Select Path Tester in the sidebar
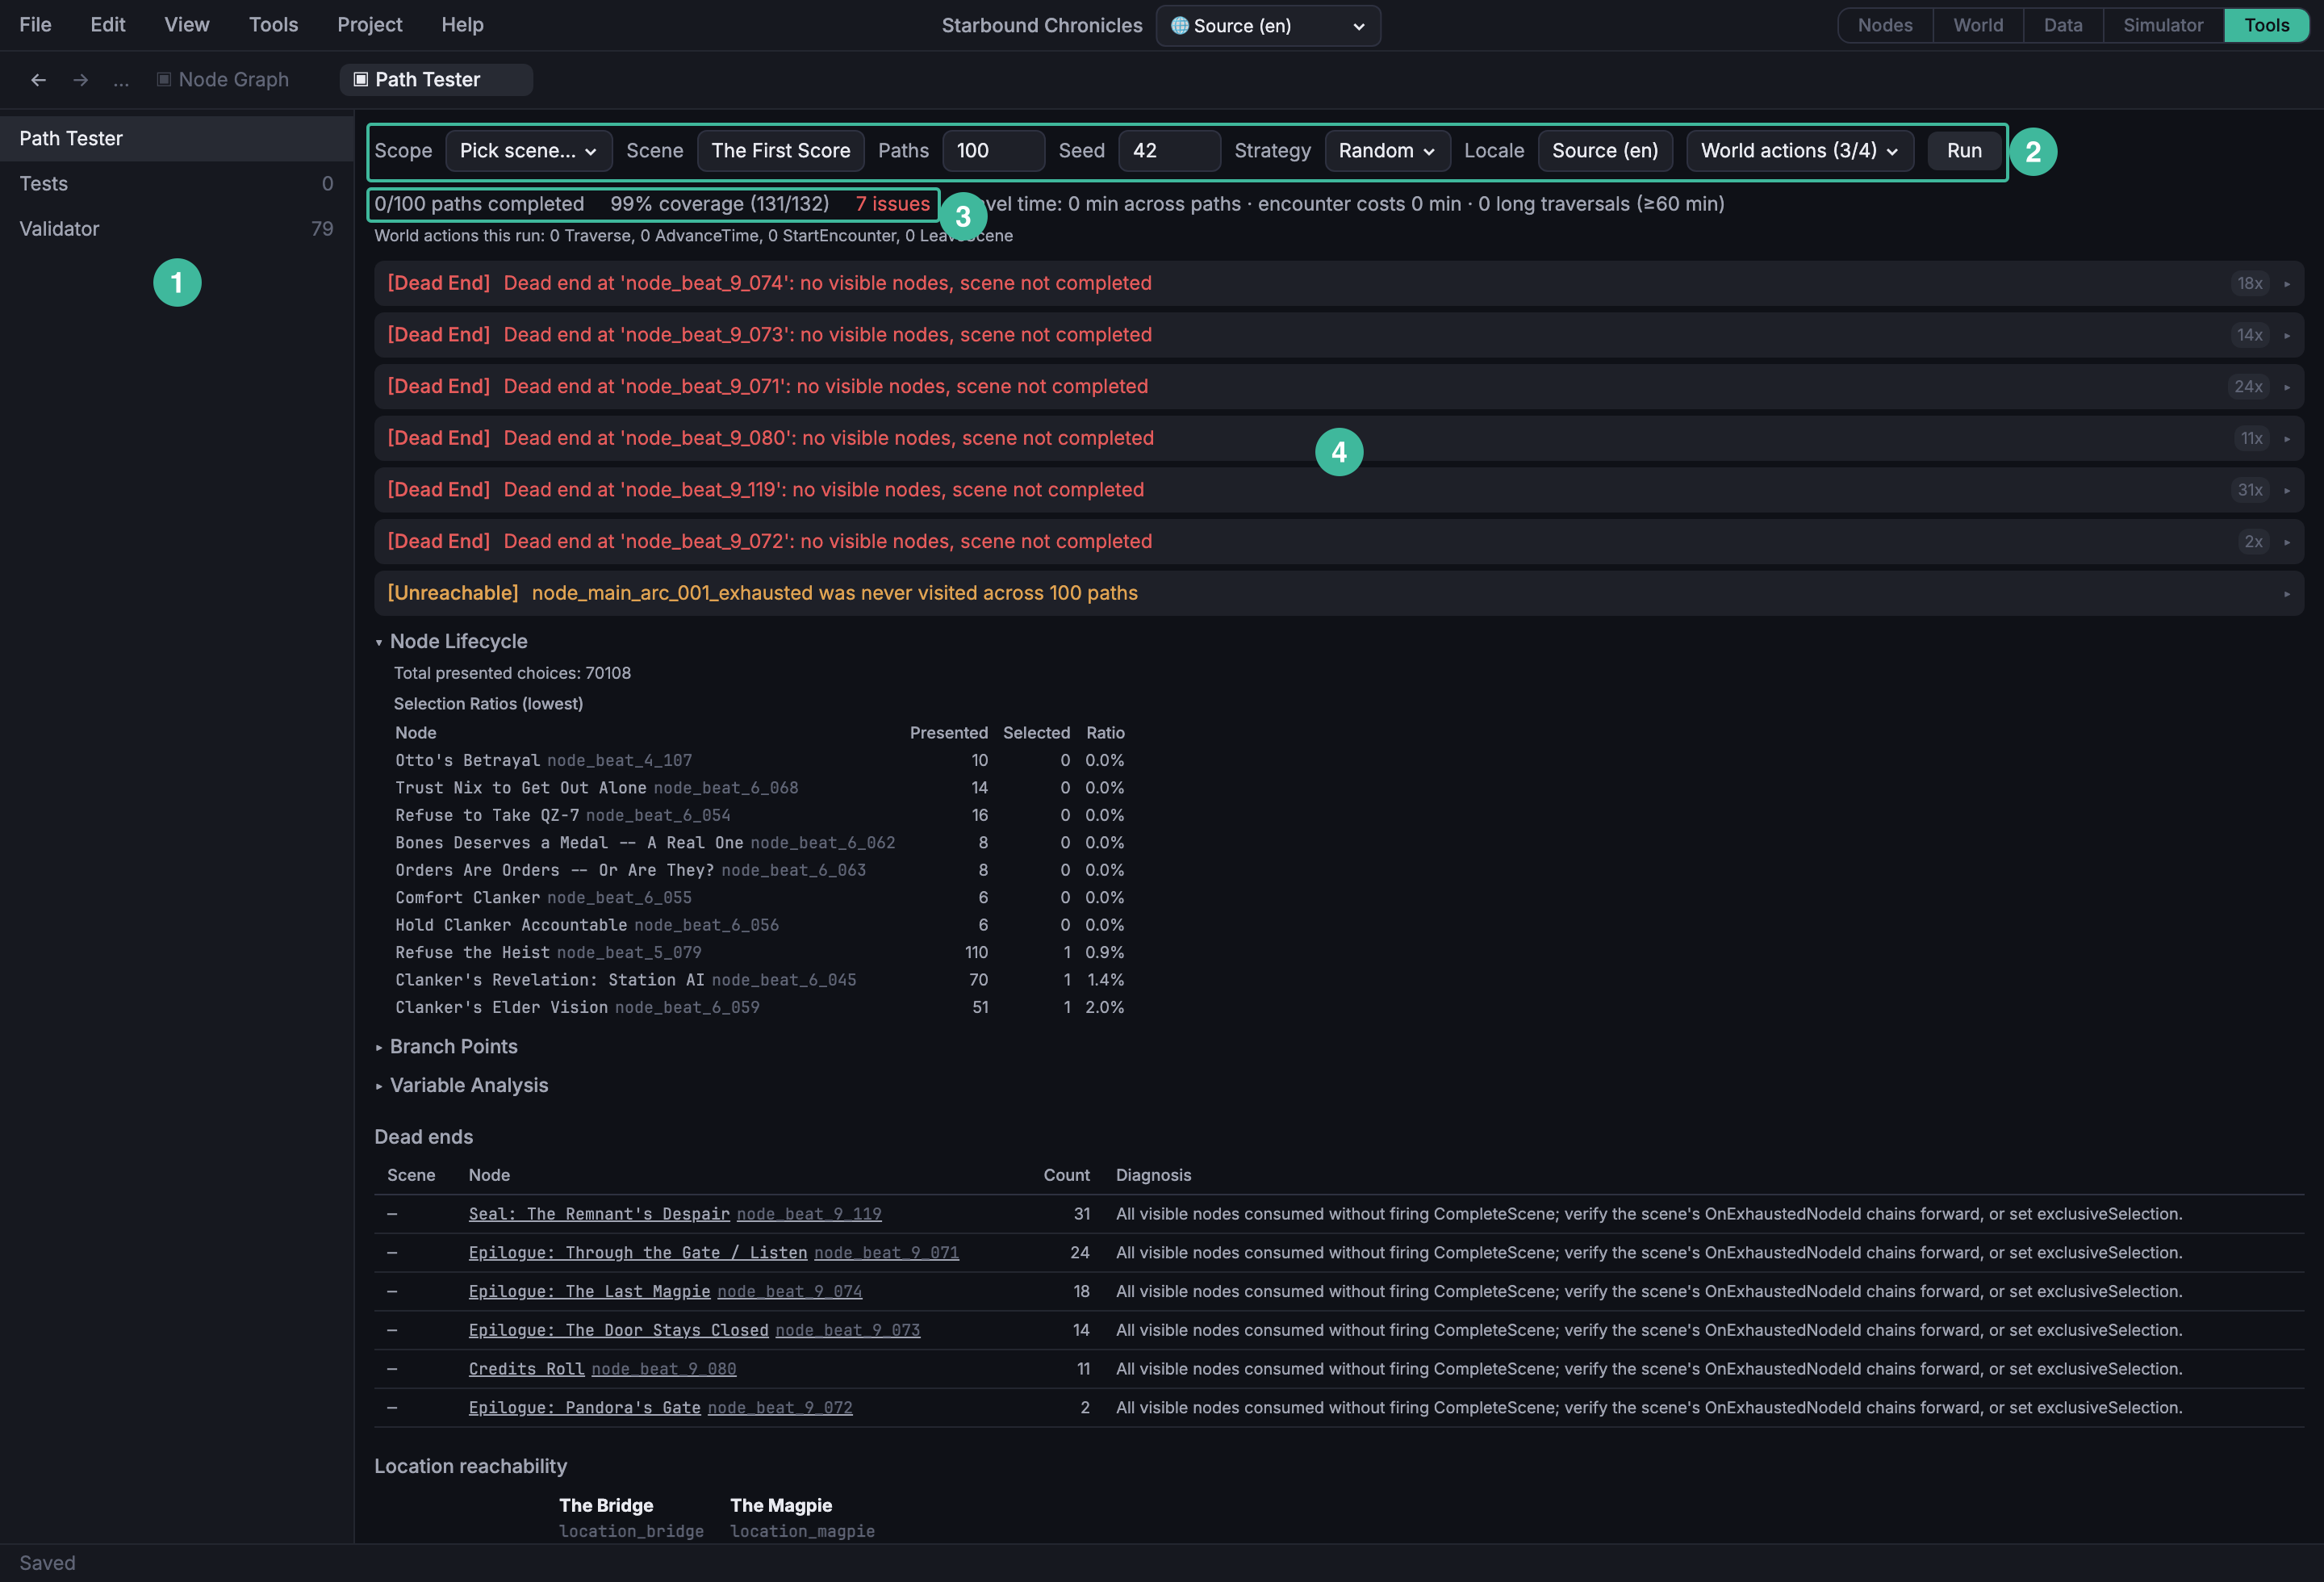This screenshot has width=2324, height=1582. click(x=177, y=139)
